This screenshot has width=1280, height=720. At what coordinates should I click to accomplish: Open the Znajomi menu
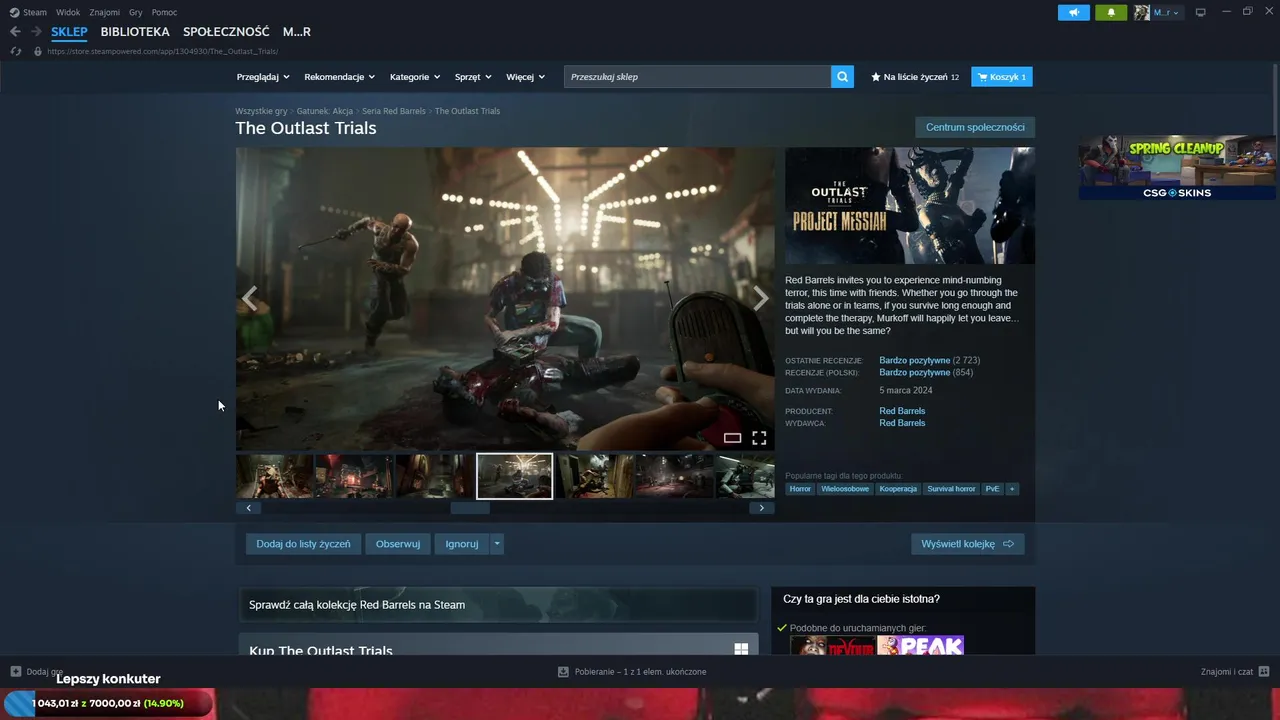click(105, 12)
